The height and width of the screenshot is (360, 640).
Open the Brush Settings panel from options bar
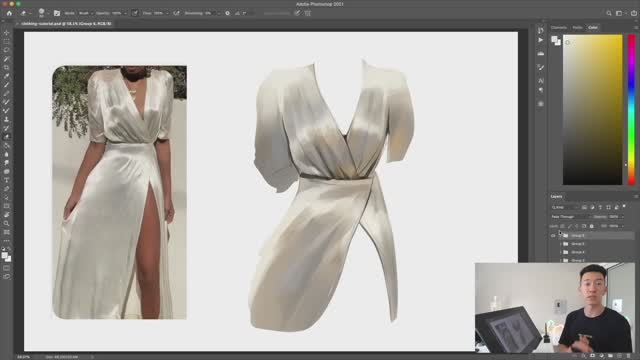[57, 13]
